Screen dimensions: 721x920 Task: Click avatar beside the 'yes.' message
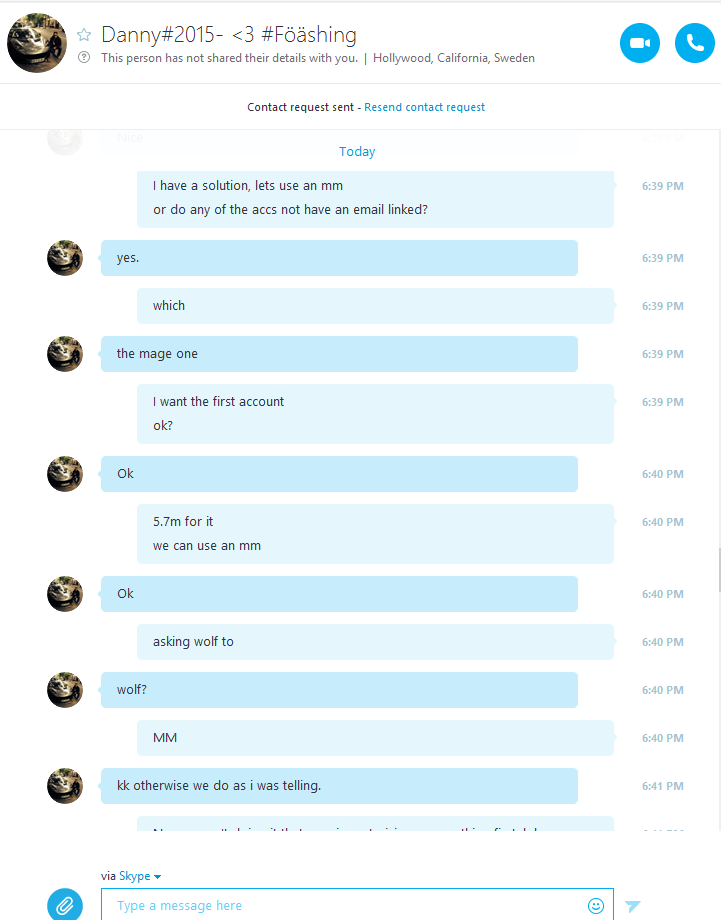[65, 258]
